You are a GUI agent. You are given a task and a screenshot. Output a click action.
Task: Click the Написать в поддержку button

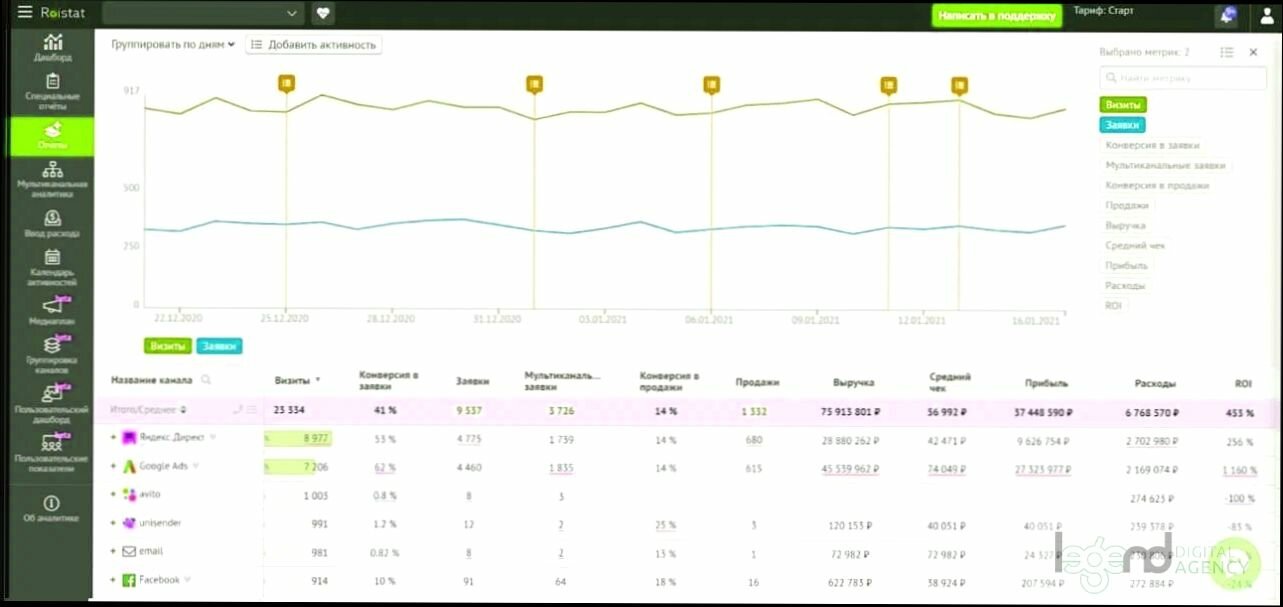coord(997,15)
